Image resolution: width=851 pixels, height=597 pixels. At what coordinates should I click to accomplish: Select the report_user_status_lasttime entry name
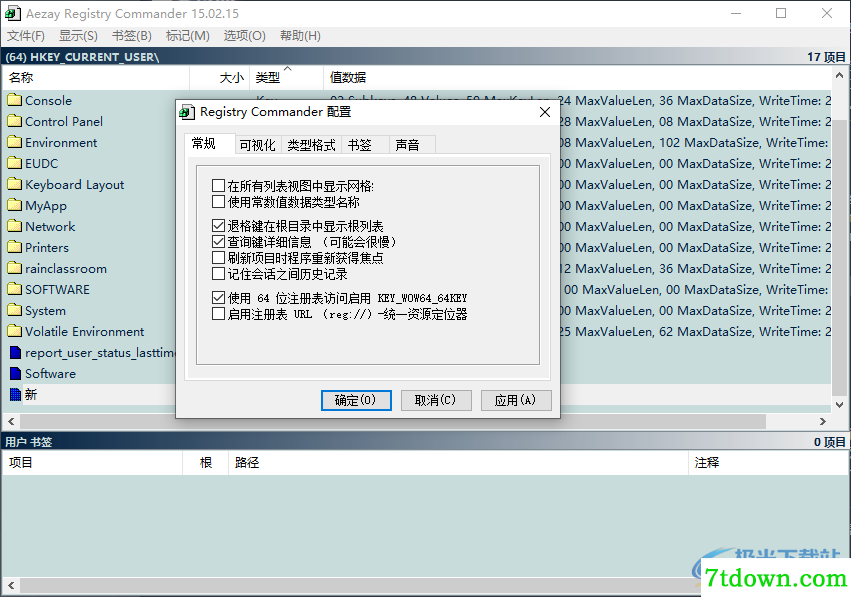[100, 353]
